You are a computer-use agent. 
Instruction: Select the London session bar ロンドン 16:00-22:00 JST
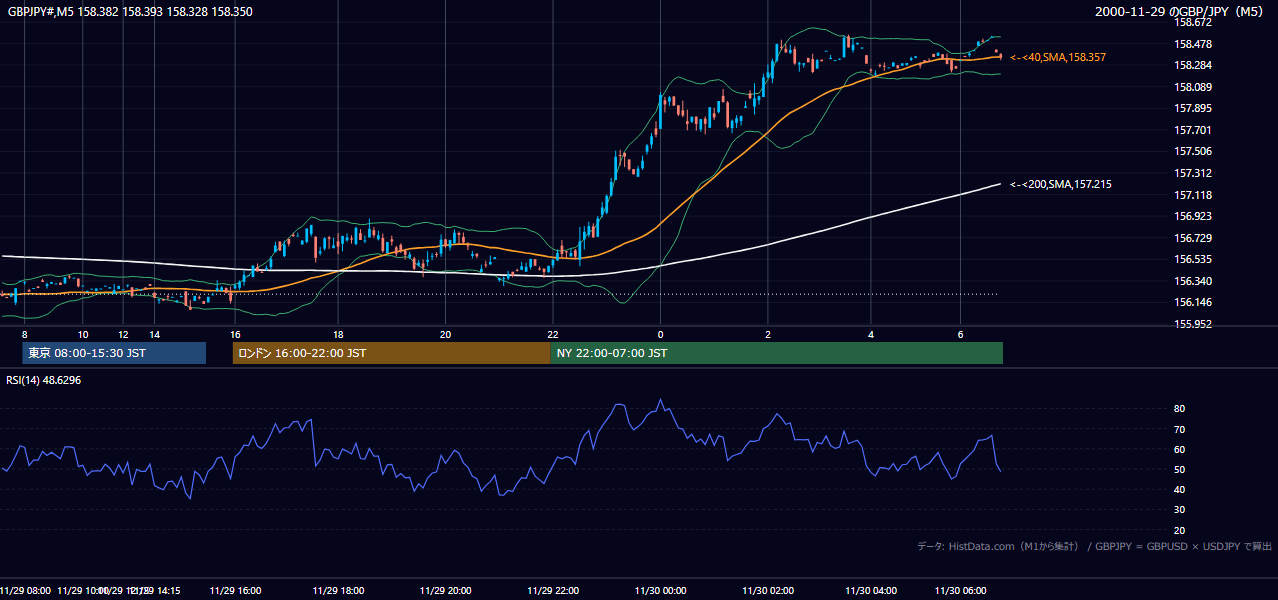pyautogui.click(x=391, y=353)
